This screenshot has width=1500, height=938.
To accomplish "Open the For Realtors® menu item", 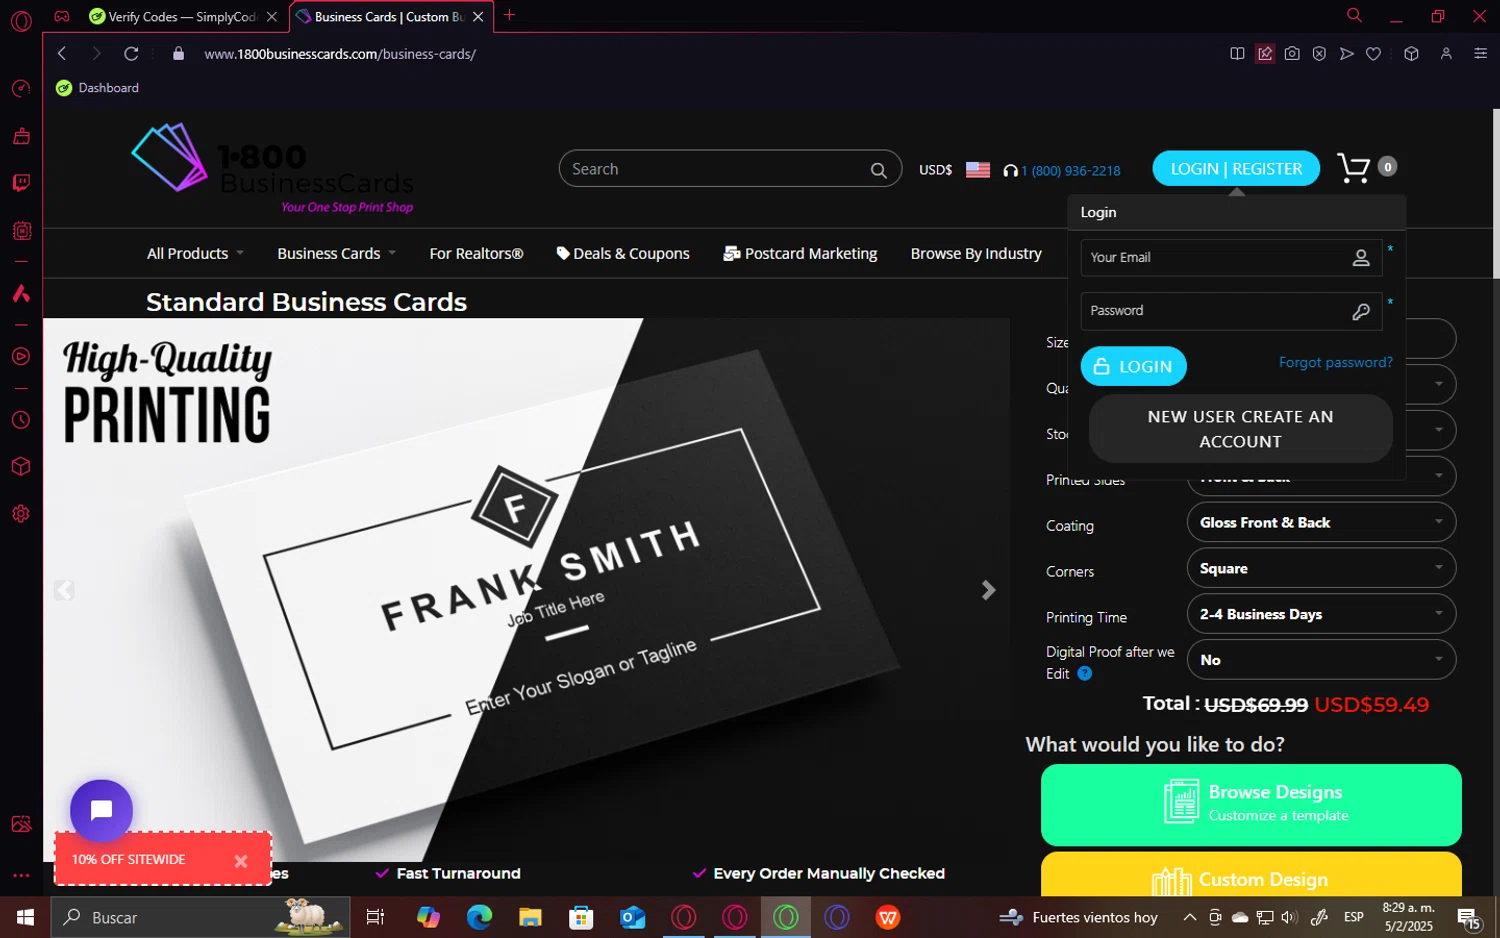I will tap(476, 254).
